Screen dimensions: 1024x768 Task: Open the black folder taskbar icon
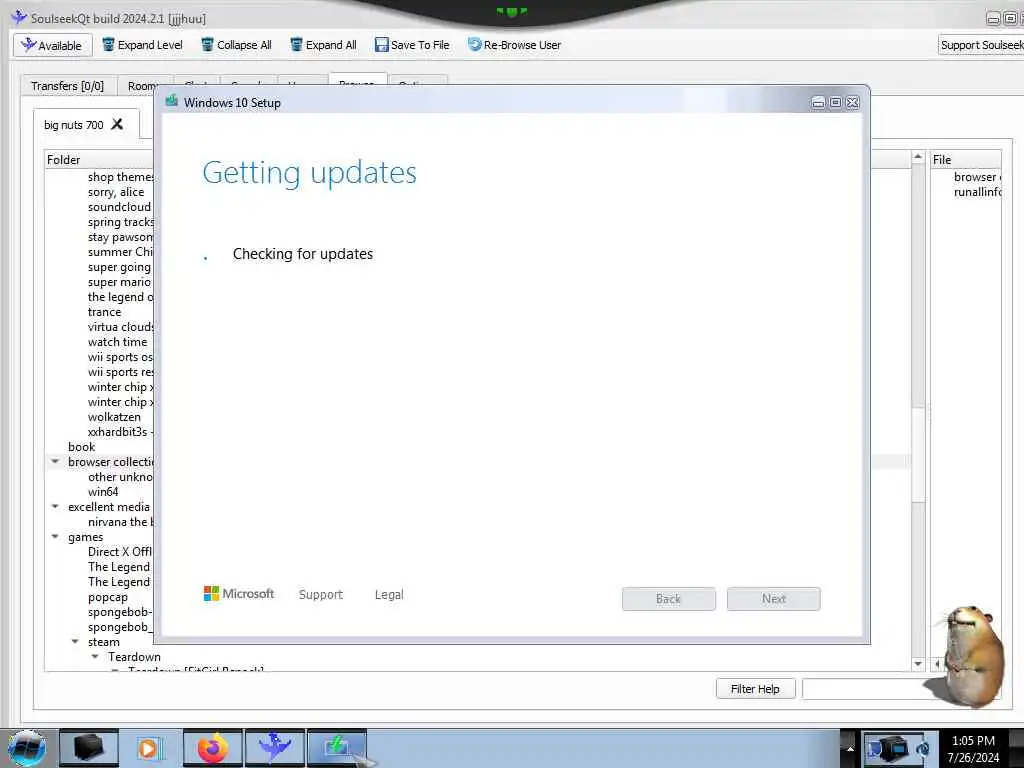(89, 748)
